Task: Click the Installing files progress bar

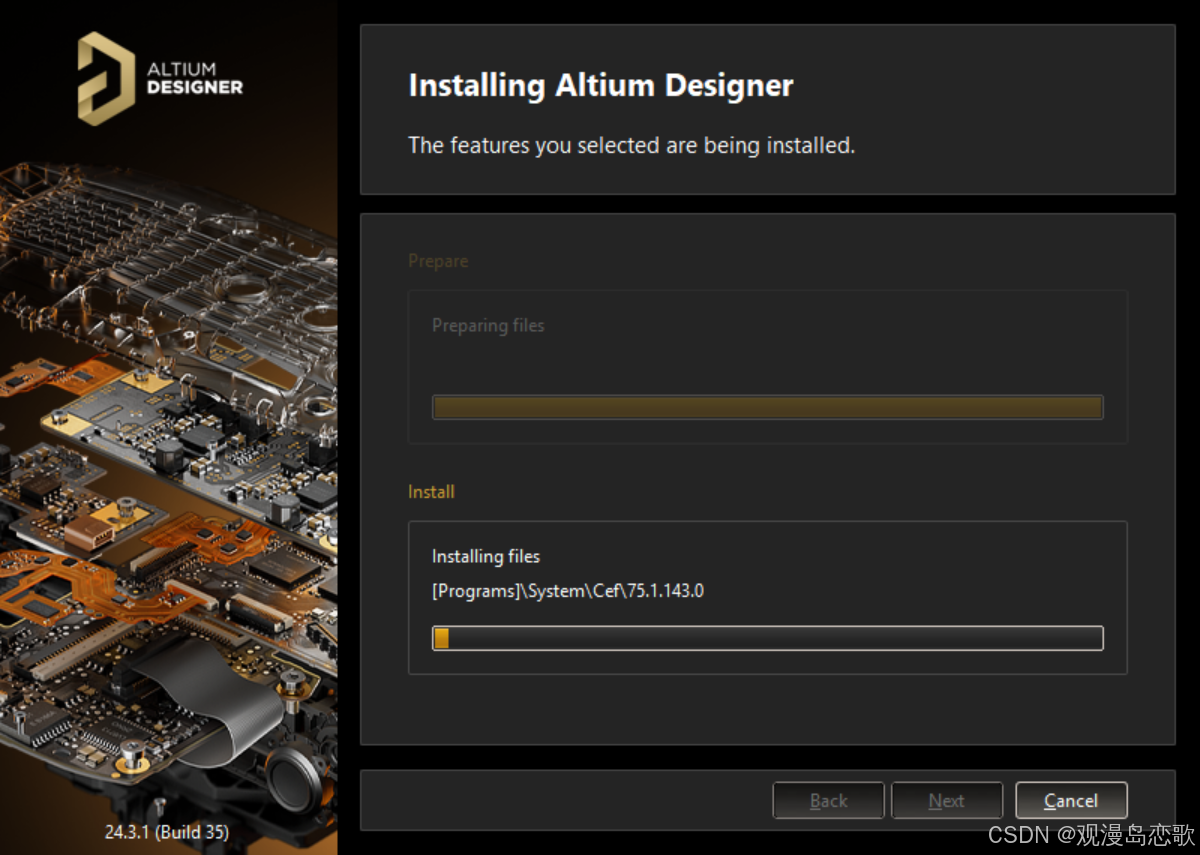Action: [x=767, y=638]
